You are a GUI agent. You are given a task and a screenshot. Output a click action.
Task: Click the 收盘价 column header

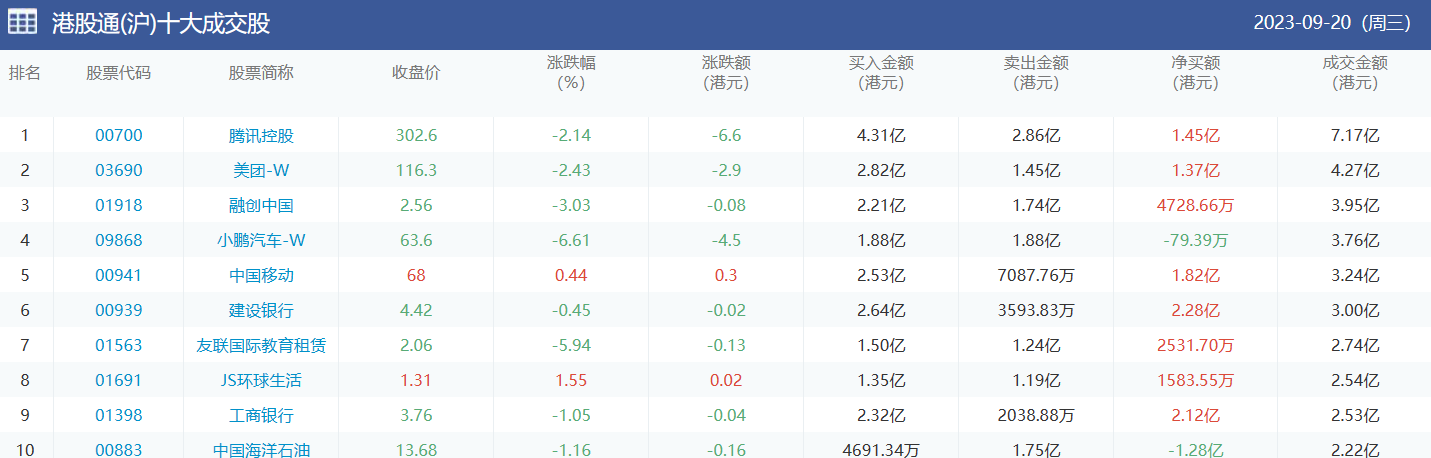coord(416,72)
